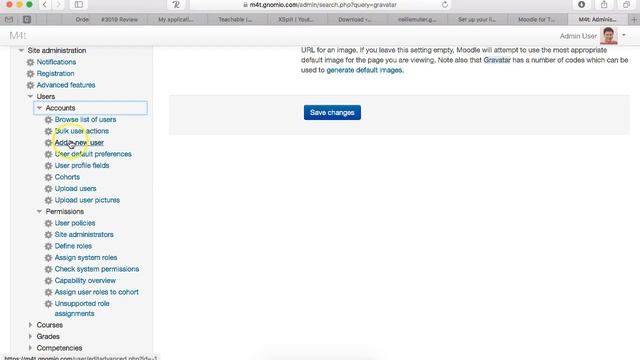Click gear icon beside User policies
This screenshot has width=640, height=360.
coord(48,223)
